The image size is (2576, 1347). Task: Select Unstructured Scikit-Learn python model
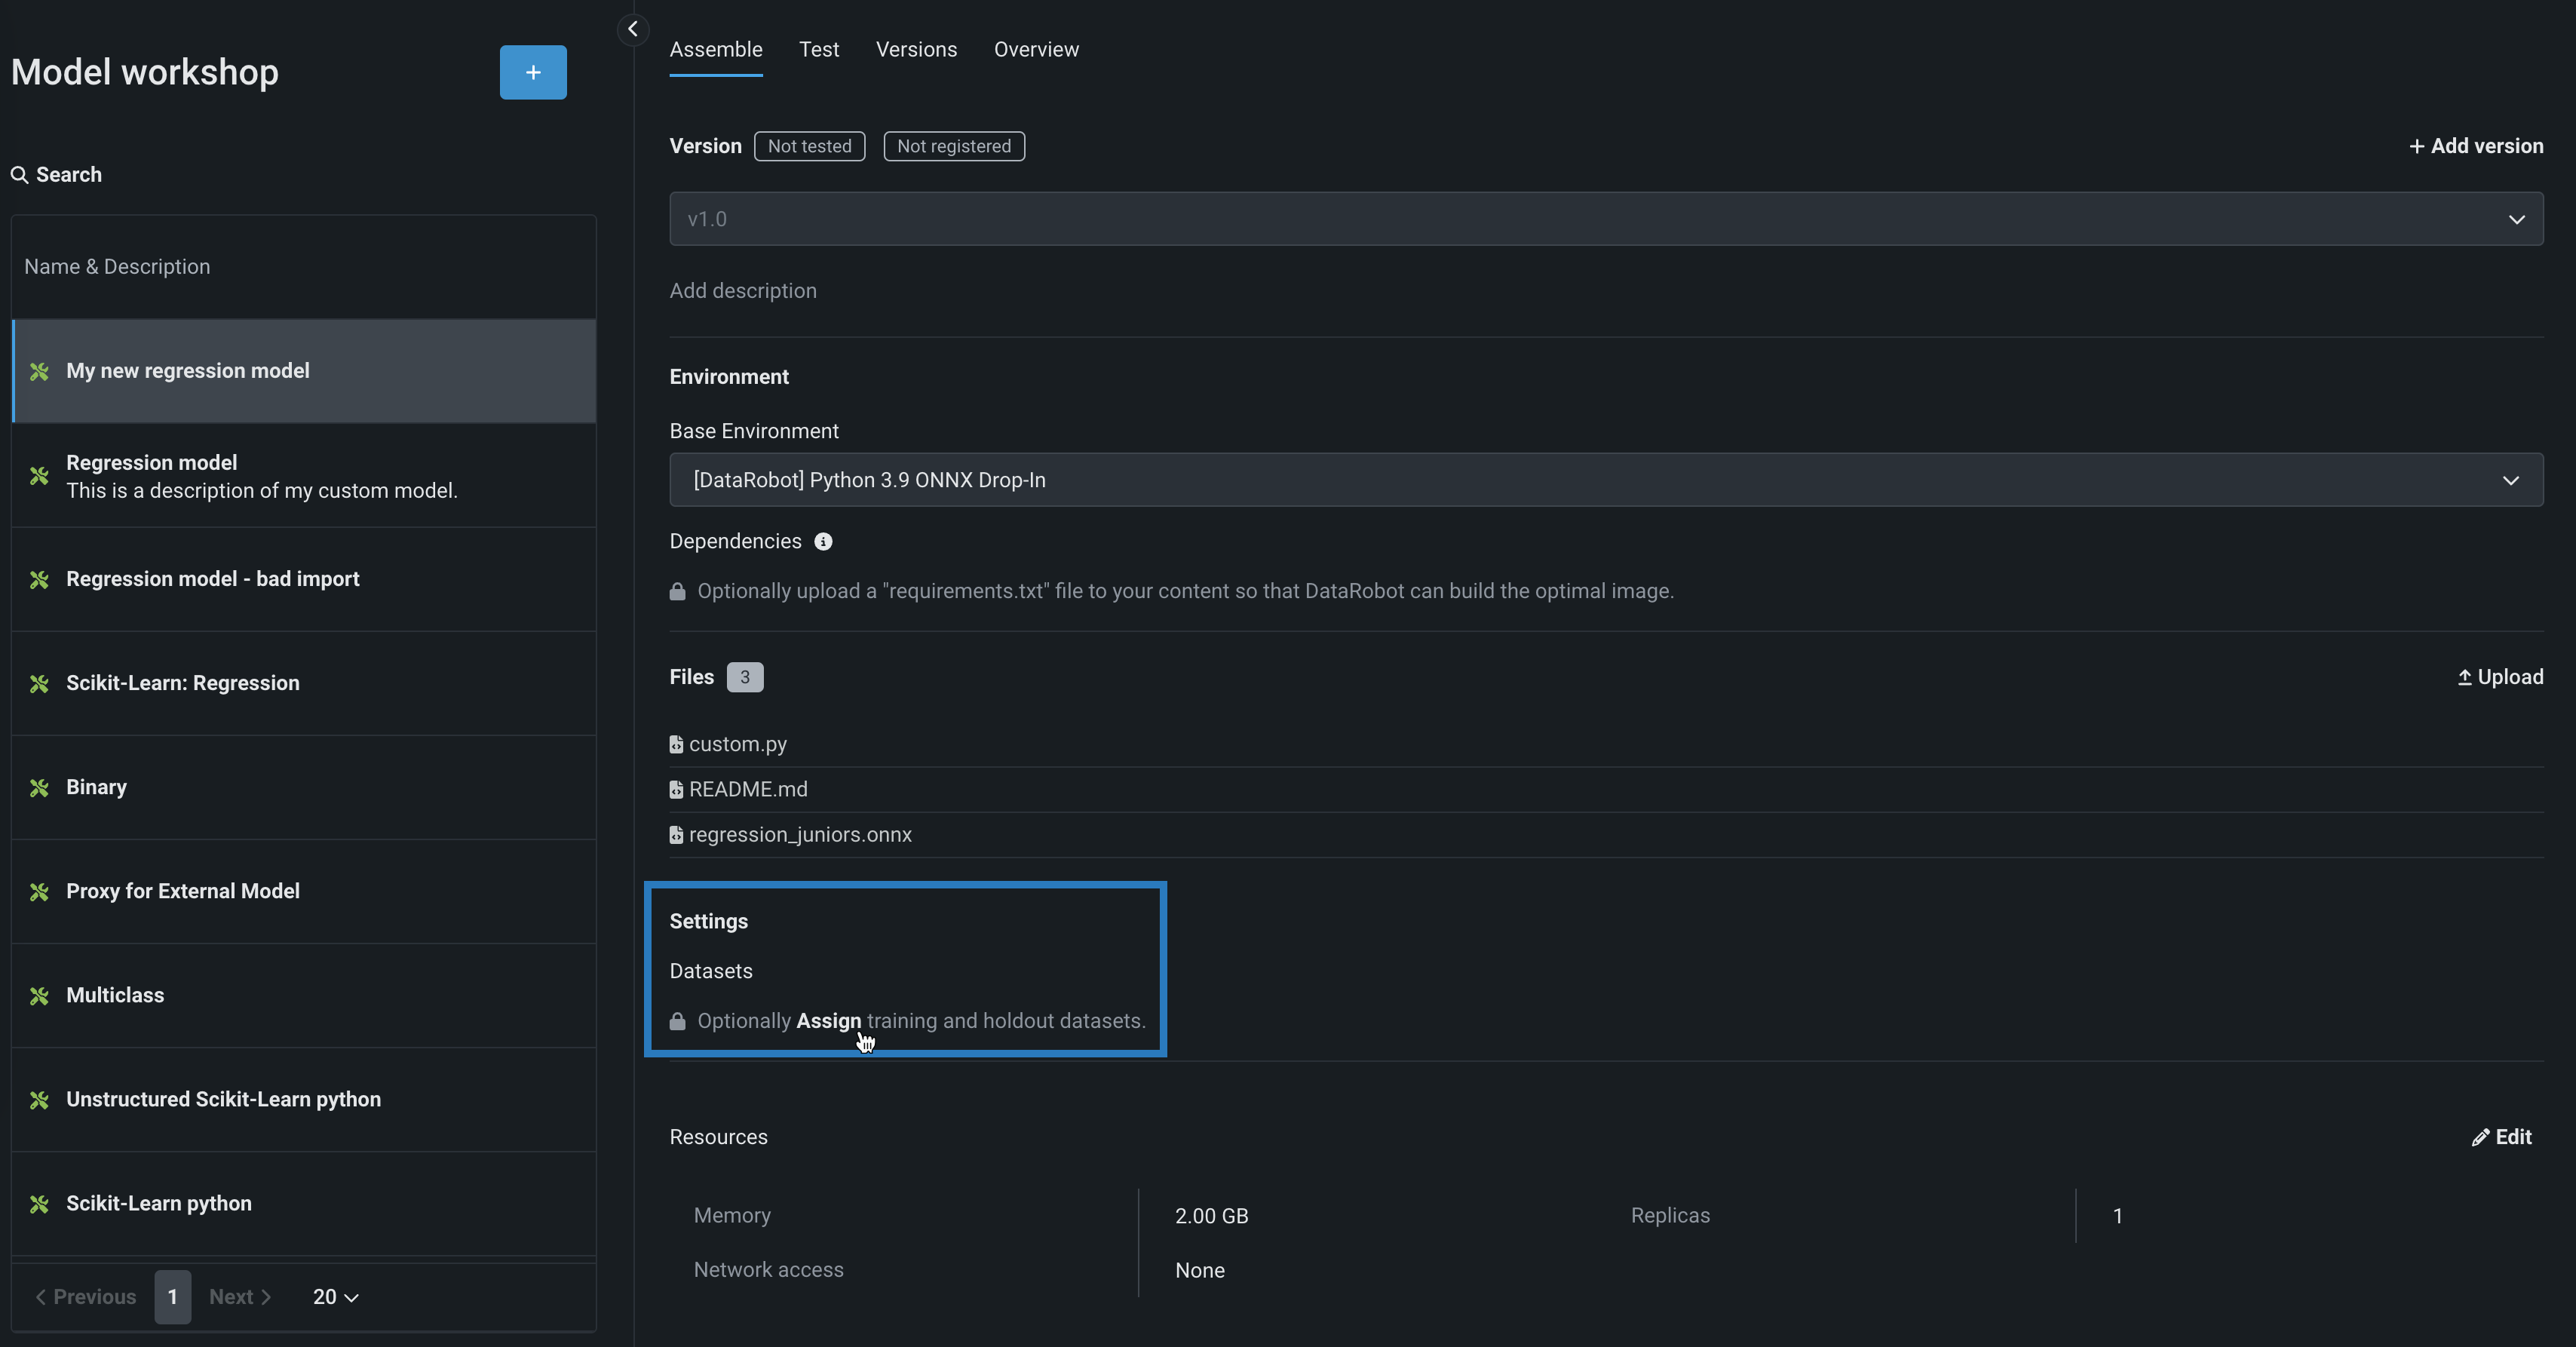223,1099
